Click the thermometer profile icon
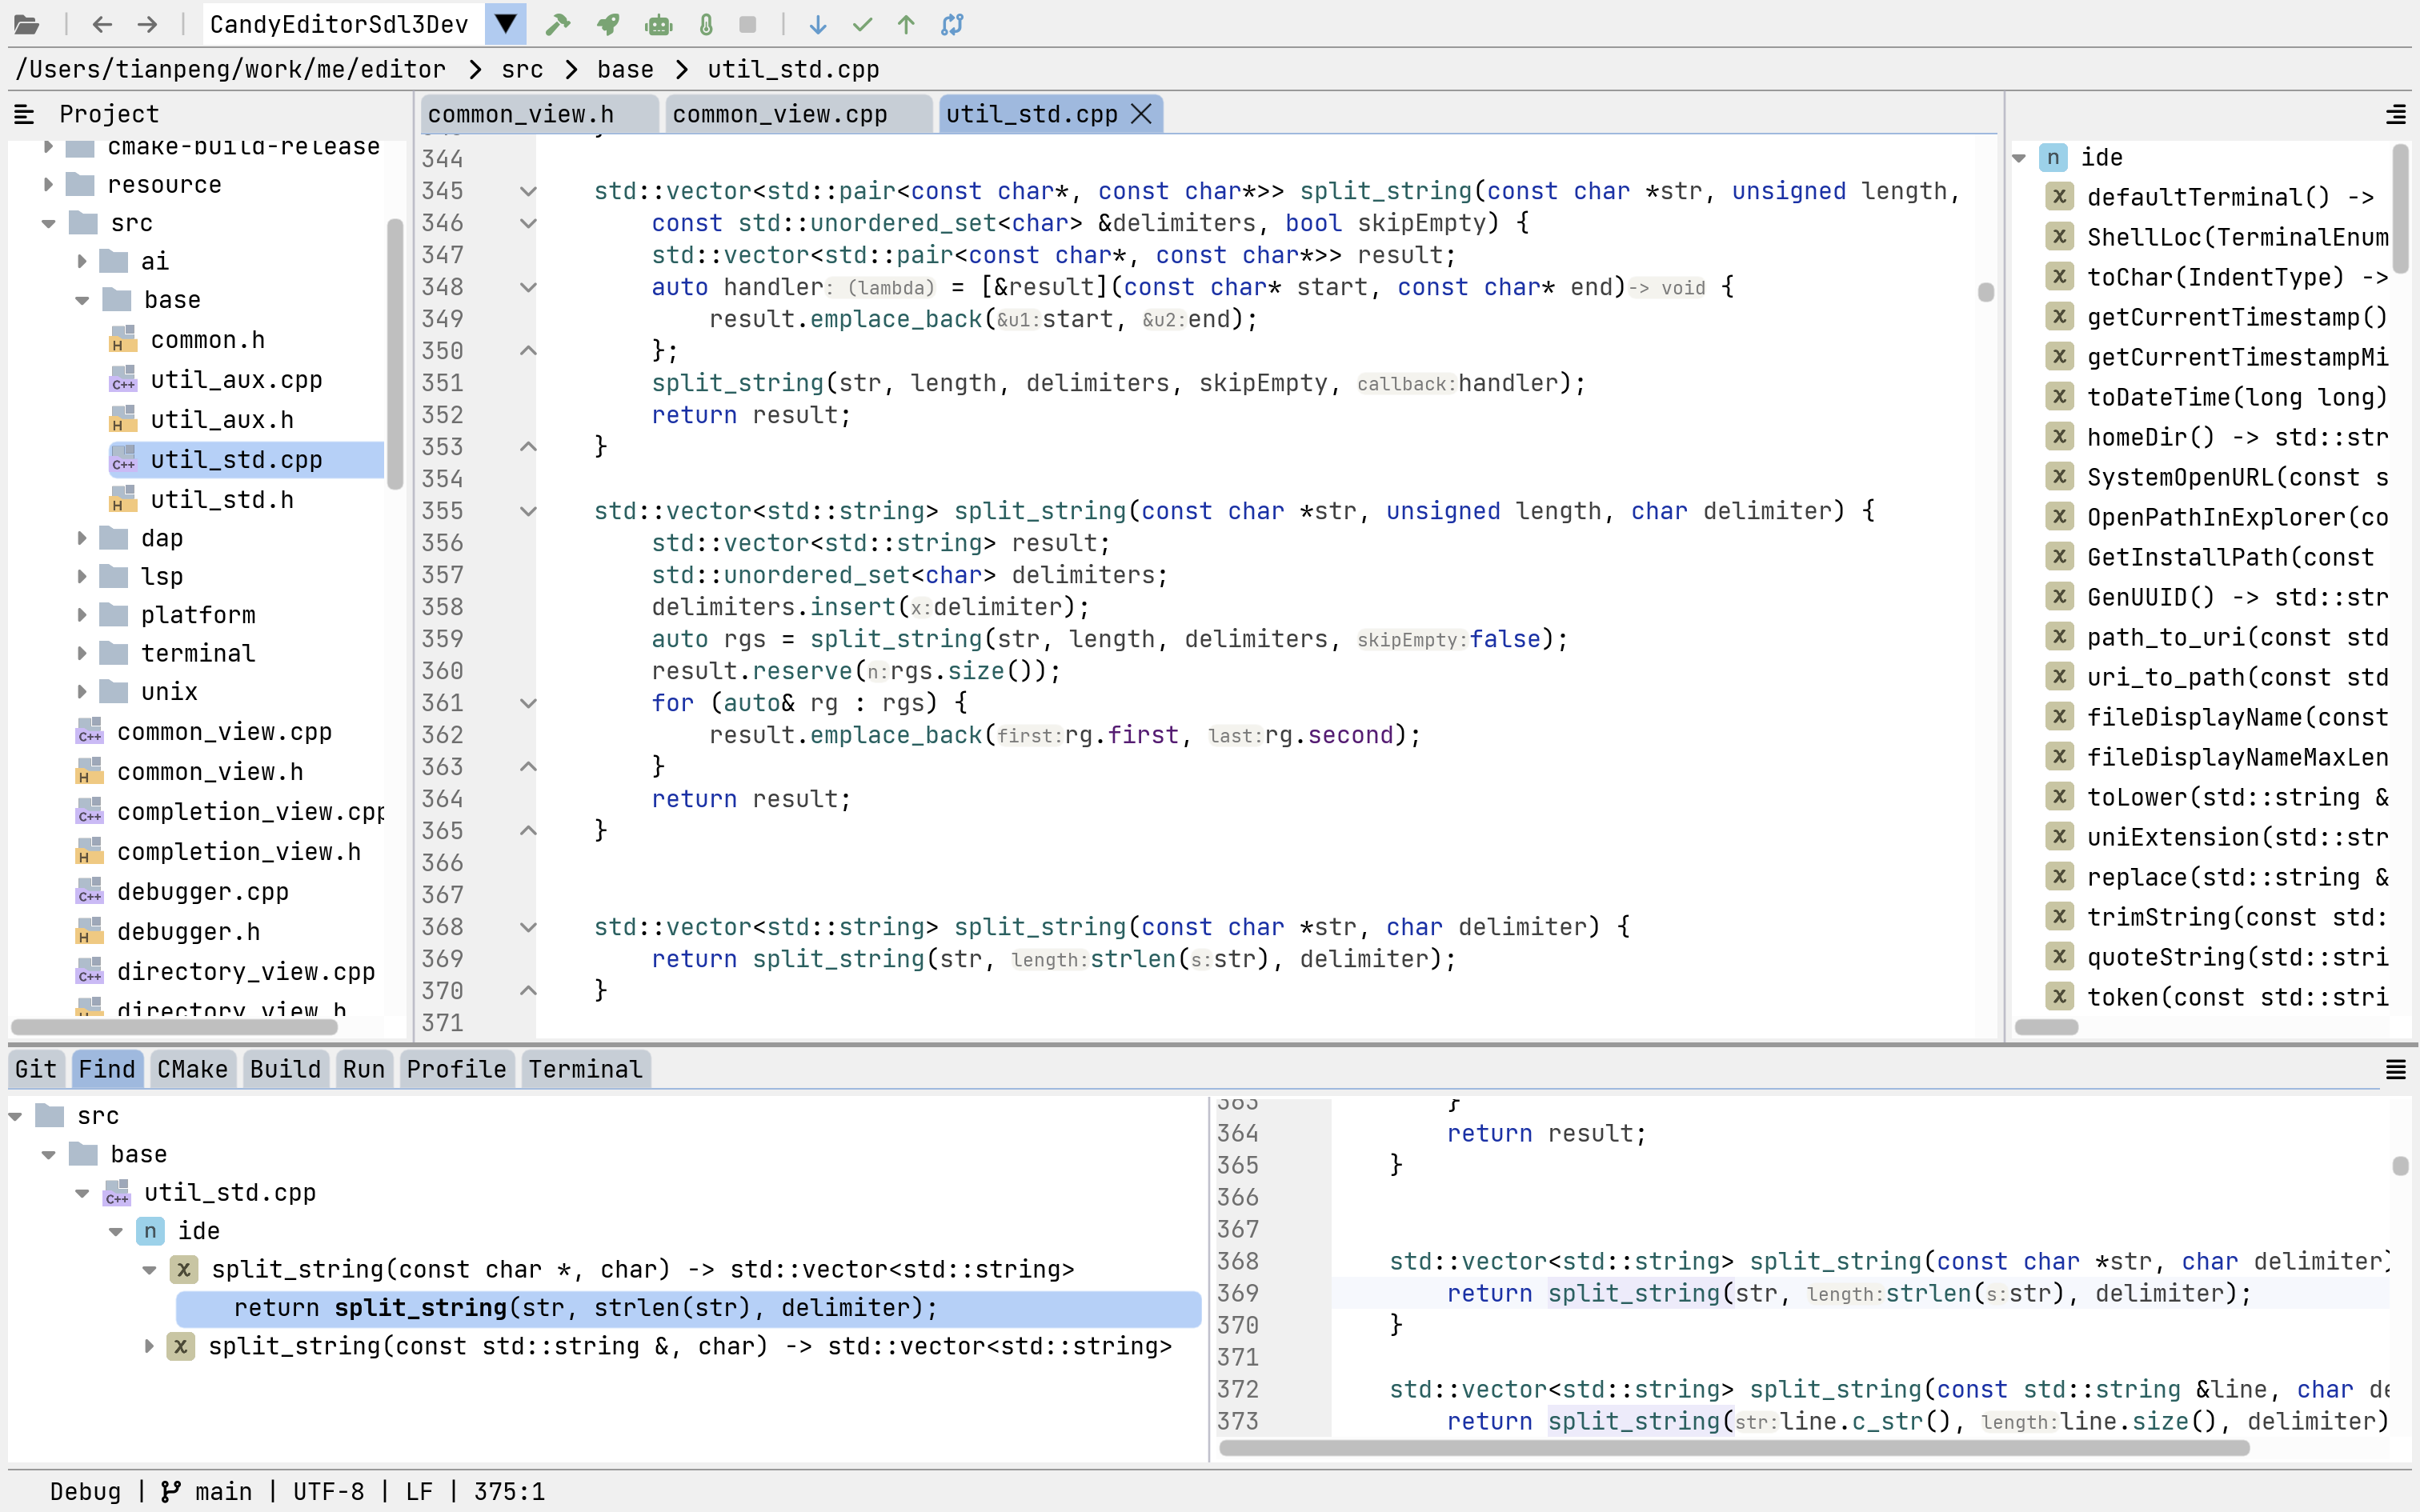The image size is (2420, 1512). click(x=706, y=24)
